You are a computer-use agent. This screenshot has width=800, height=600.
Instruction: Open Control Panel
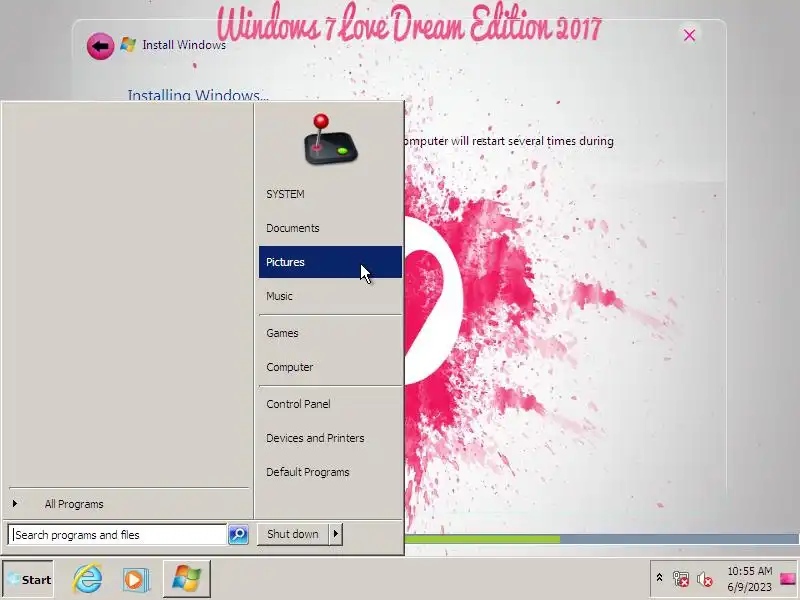pos(330,404)
